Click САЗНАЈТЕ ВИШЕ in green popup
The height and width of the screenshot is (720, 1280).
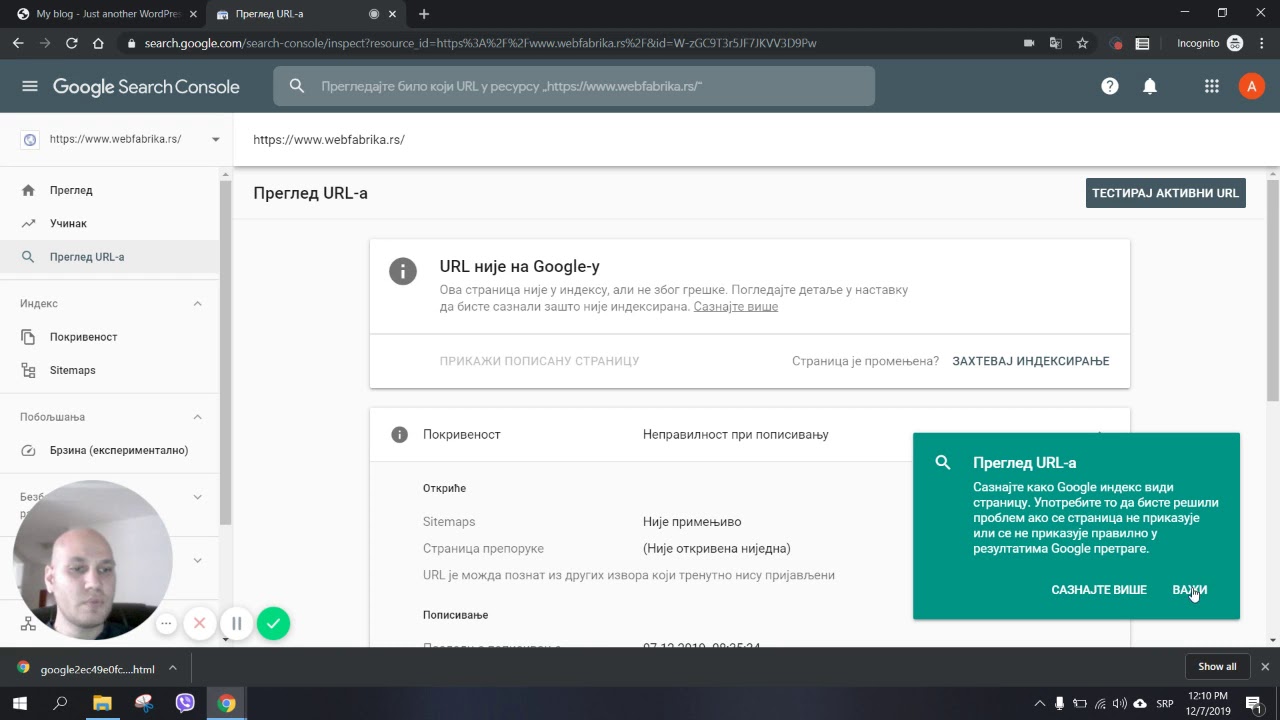(1099, 590)
